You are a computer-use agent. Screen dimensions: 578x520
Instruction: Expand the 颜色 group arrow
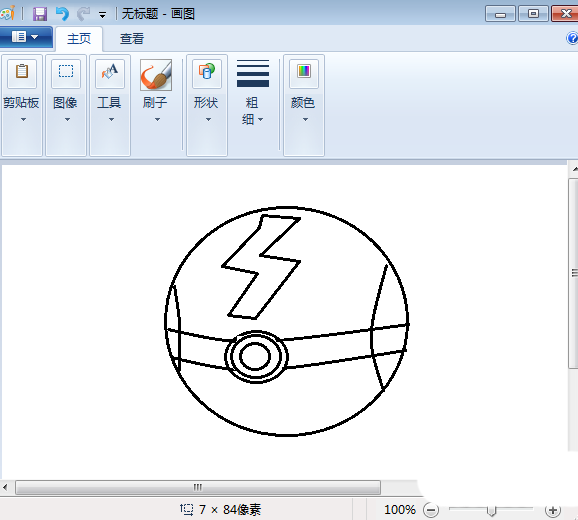coord(305,119)
